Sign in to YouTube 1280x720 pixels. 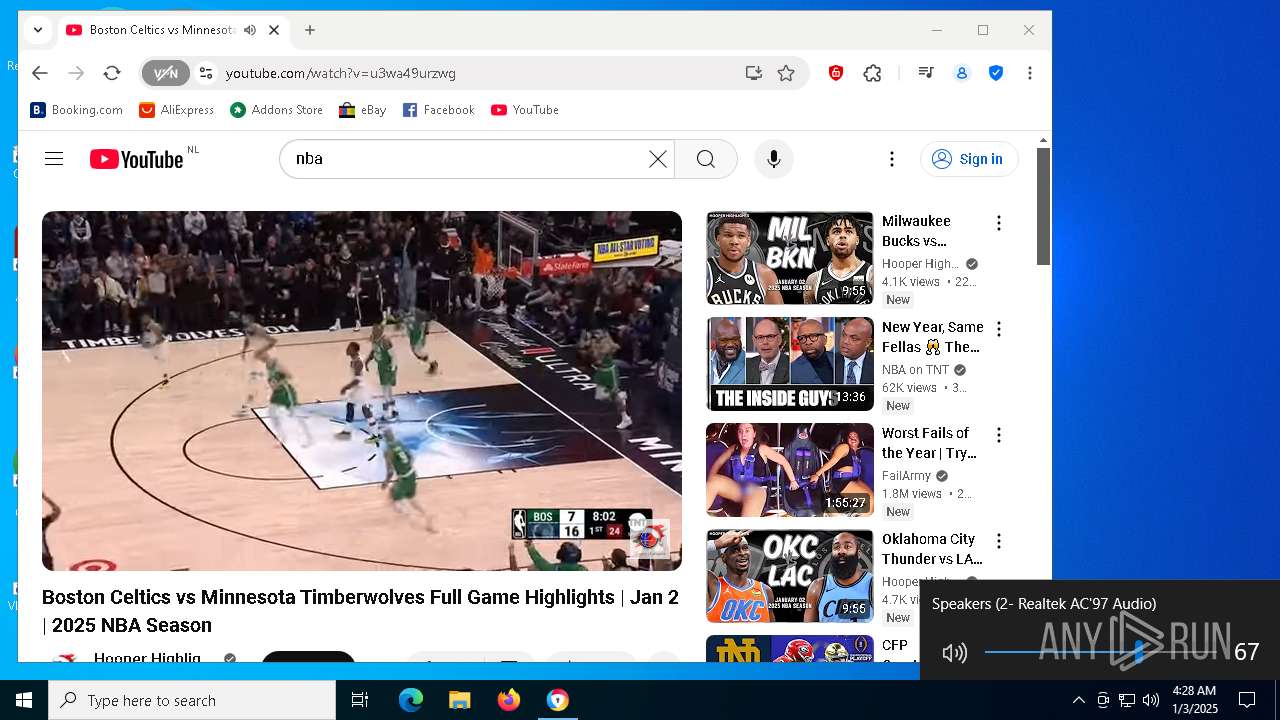pyautogui.click(x=969, y=159)
